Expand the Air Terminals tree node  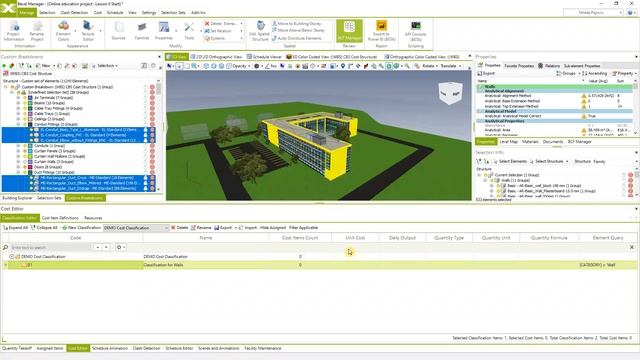[18, 98]
